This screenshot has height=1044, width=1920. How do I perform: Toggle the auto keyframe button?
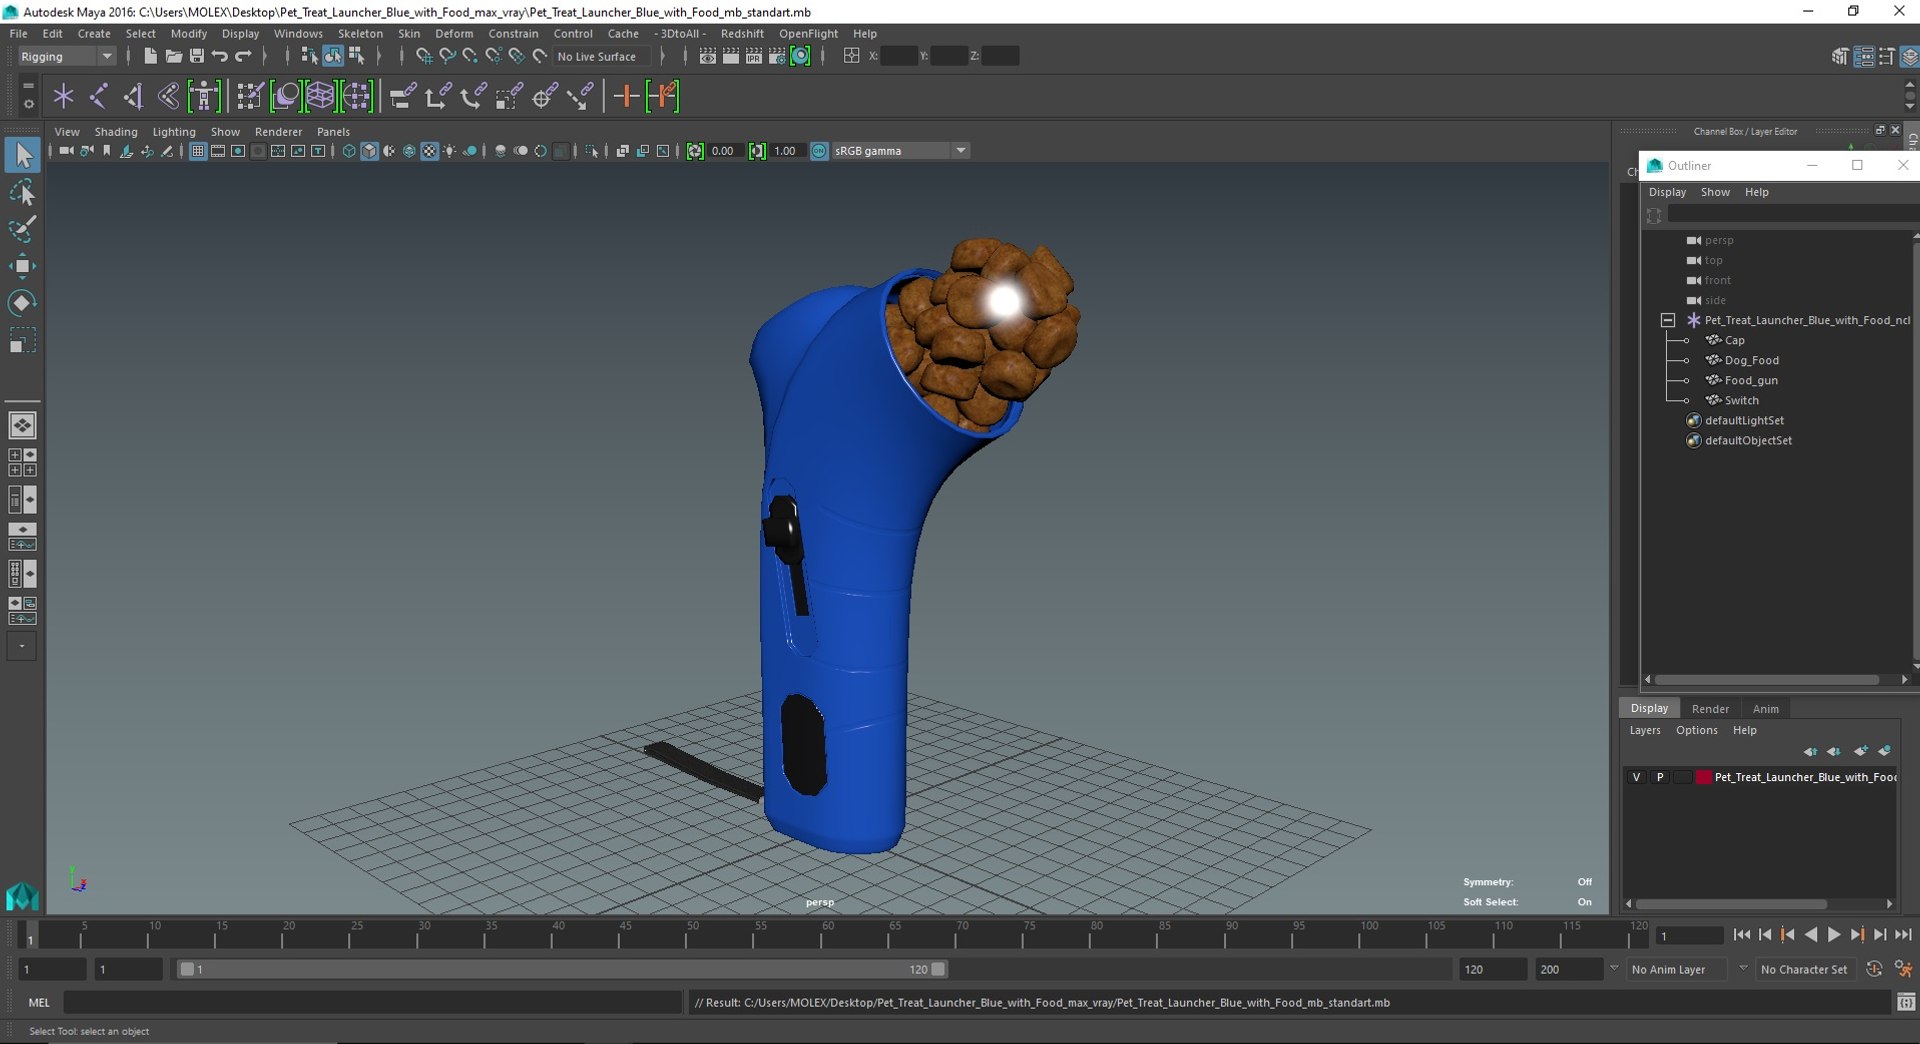(1874, 969)
